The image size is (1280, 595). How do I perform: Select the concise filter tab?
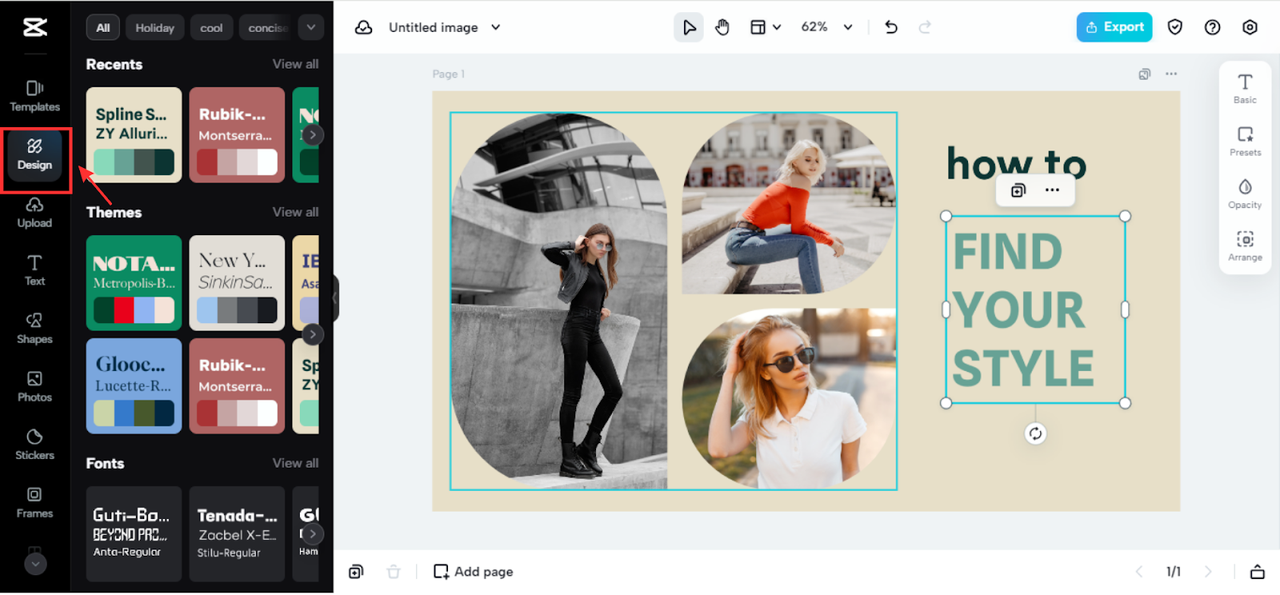(267, 28)
